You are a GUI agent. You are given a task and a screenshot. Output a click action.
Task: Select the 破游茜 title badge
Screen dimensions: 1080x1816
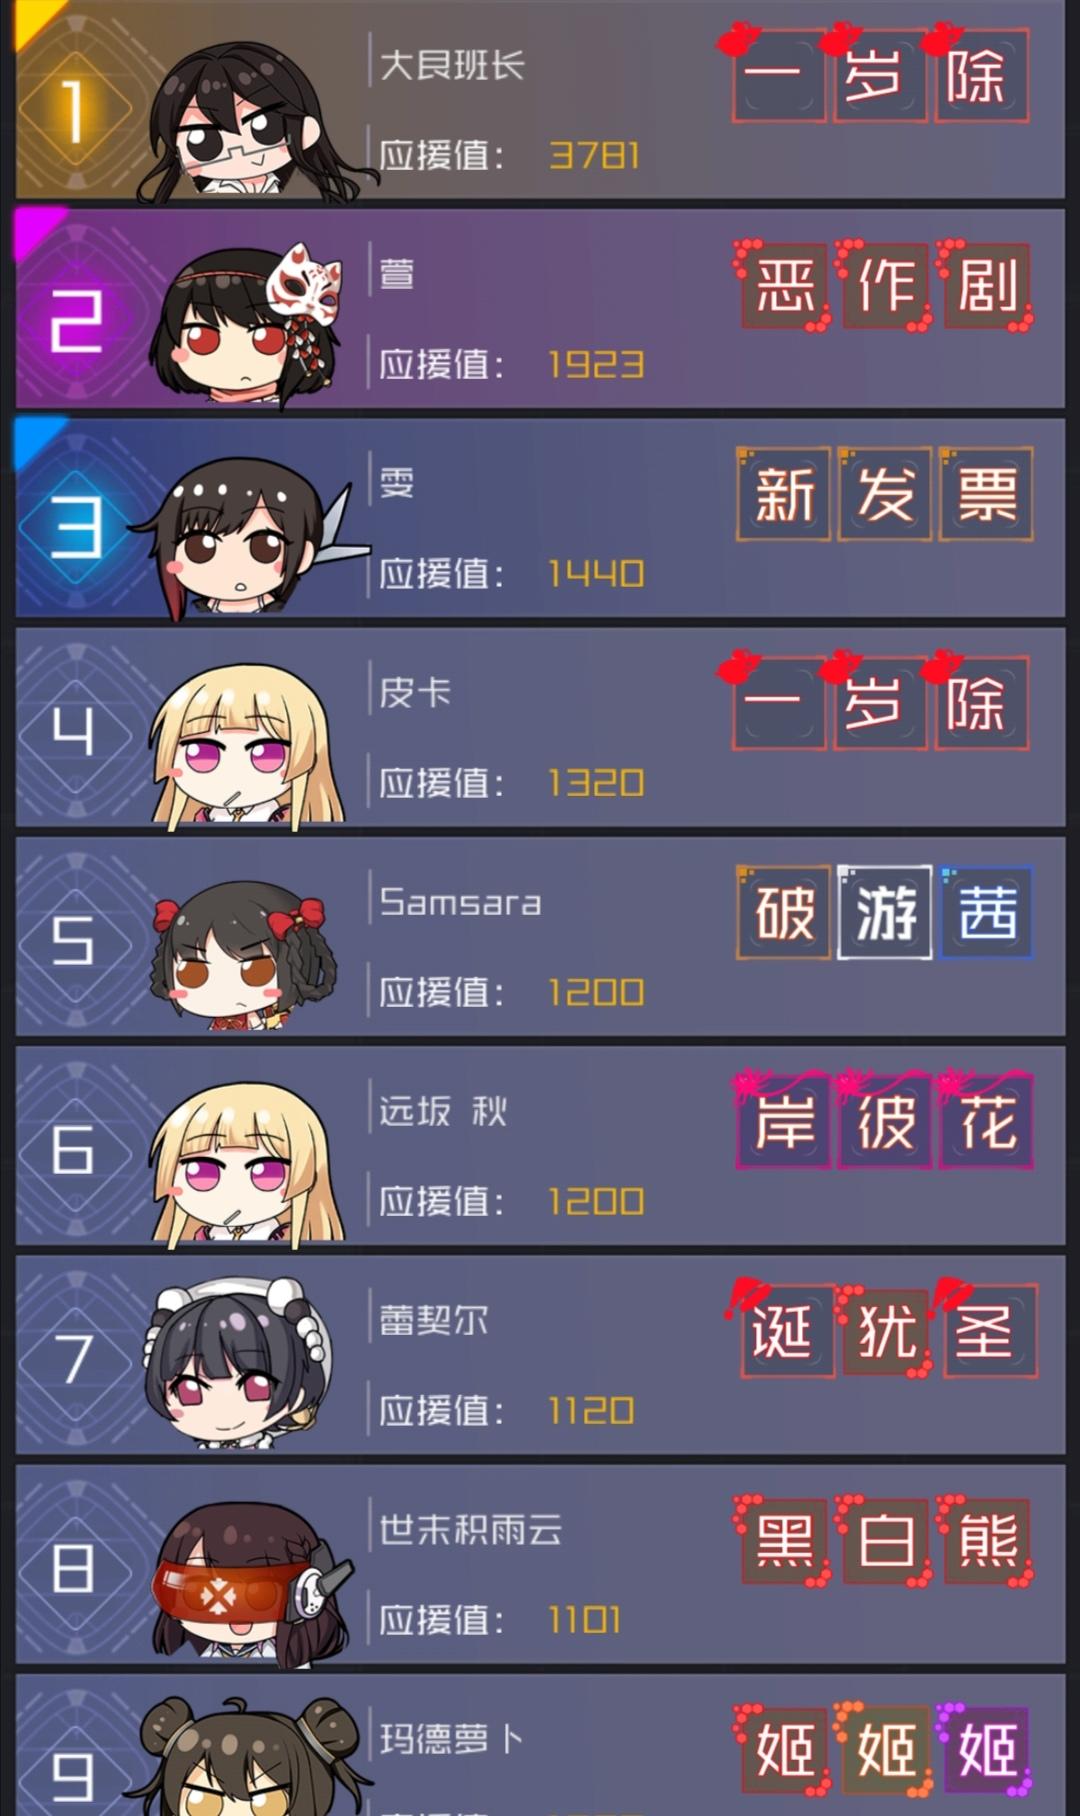tap(884, 912)
